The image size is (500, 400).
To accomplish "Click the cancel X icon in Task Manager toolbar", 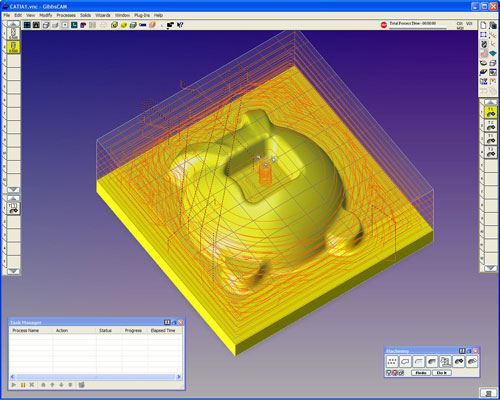I will [32, 385].
